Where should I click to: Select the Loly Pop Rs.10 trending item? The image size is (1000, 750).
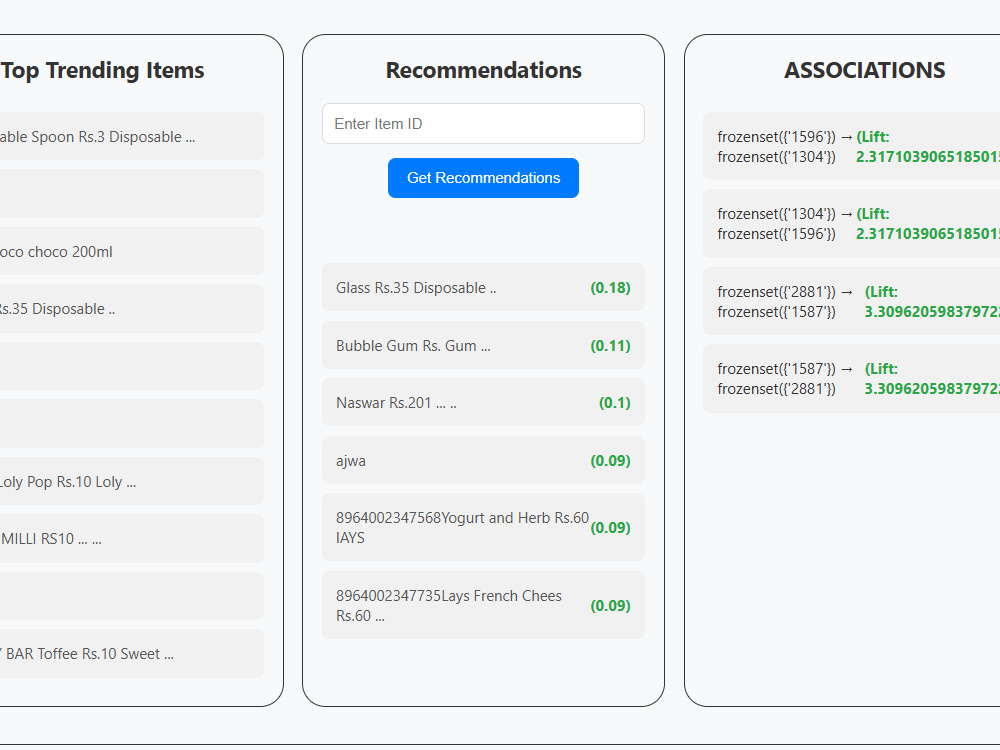(131, 482)
